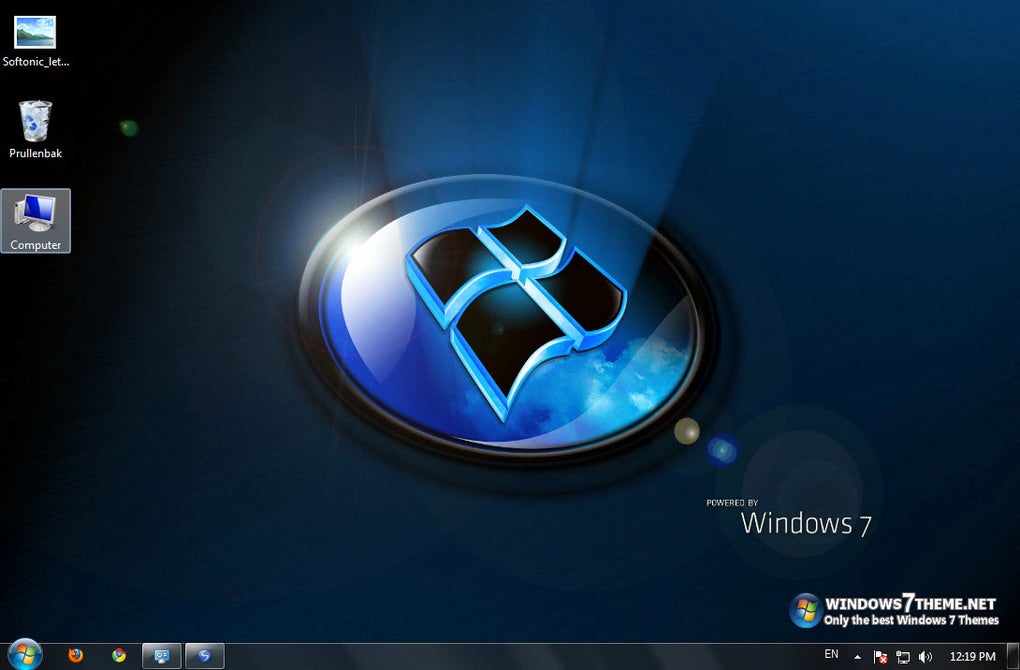
Task: Switch to the blue swirl app on taskbar
Action: pos(205,656)
